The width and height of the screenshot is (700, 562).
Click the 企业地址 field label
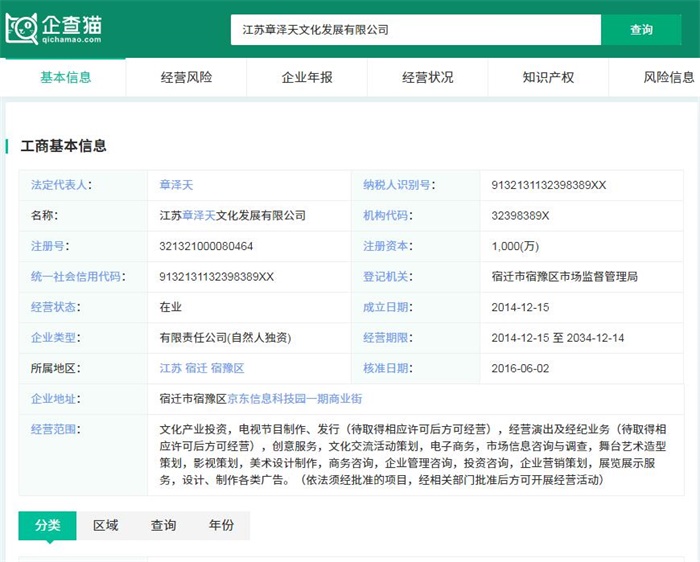(x=55, y=399)
